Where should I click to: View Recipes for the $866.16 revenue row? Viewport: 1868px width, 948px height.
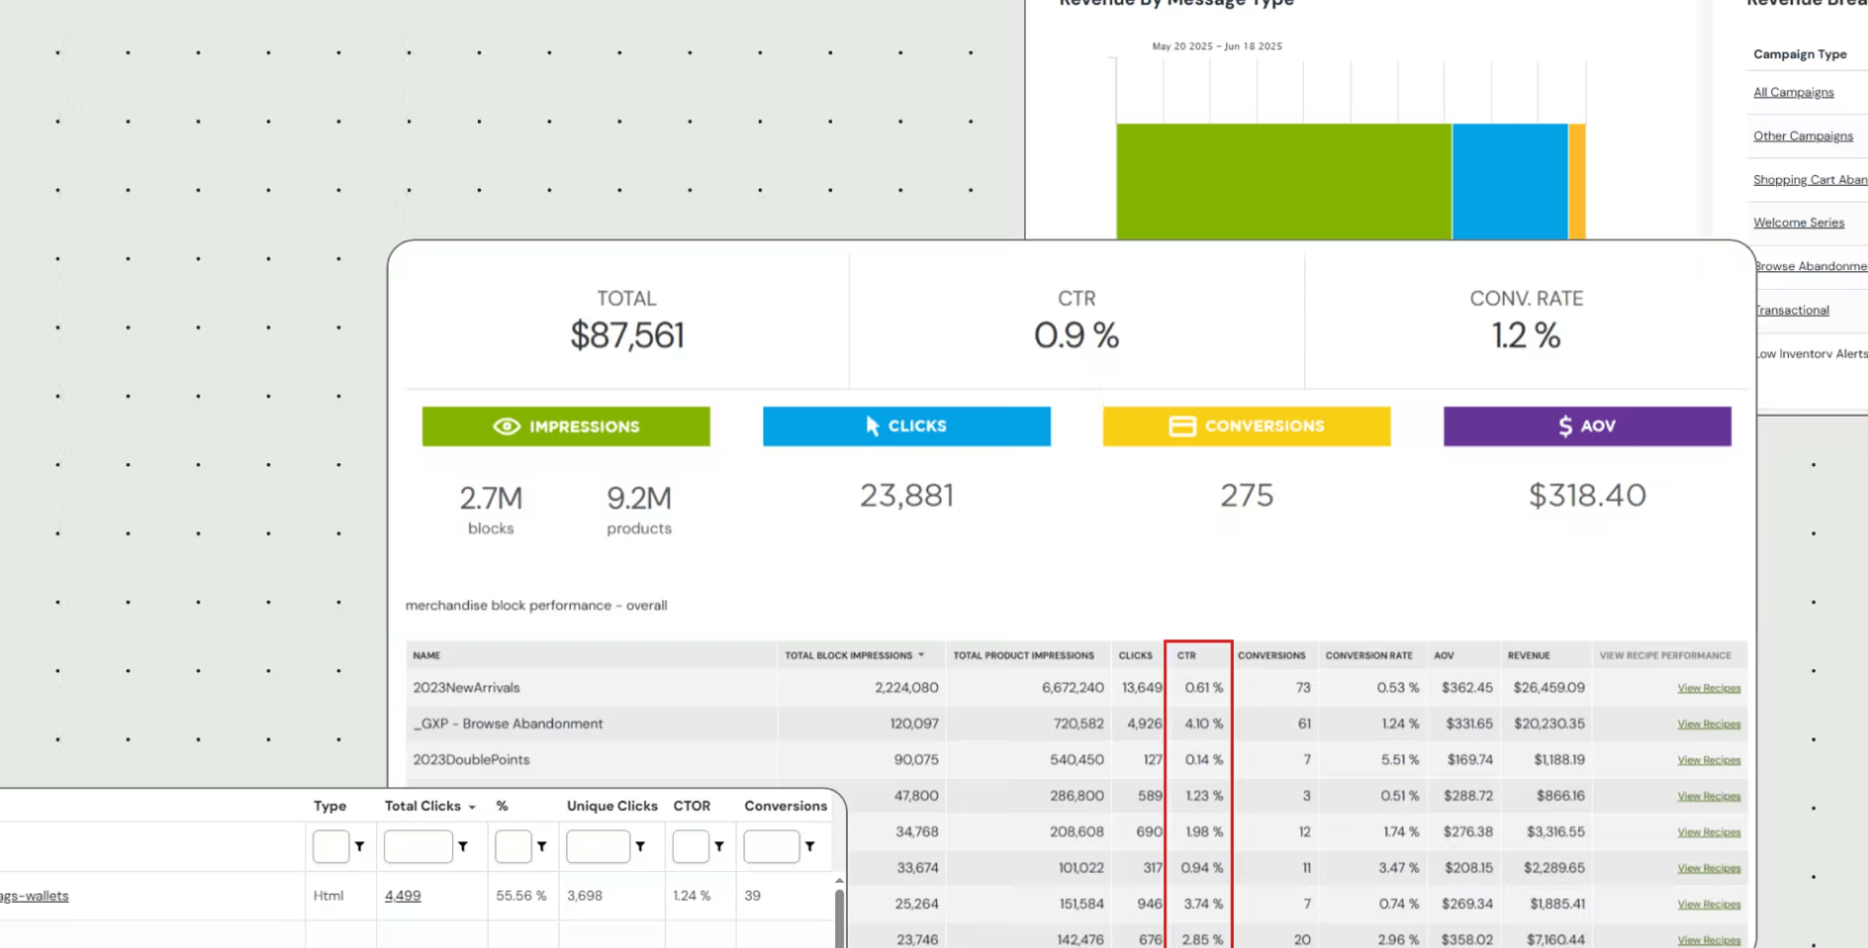click(x=1709, y=796)
